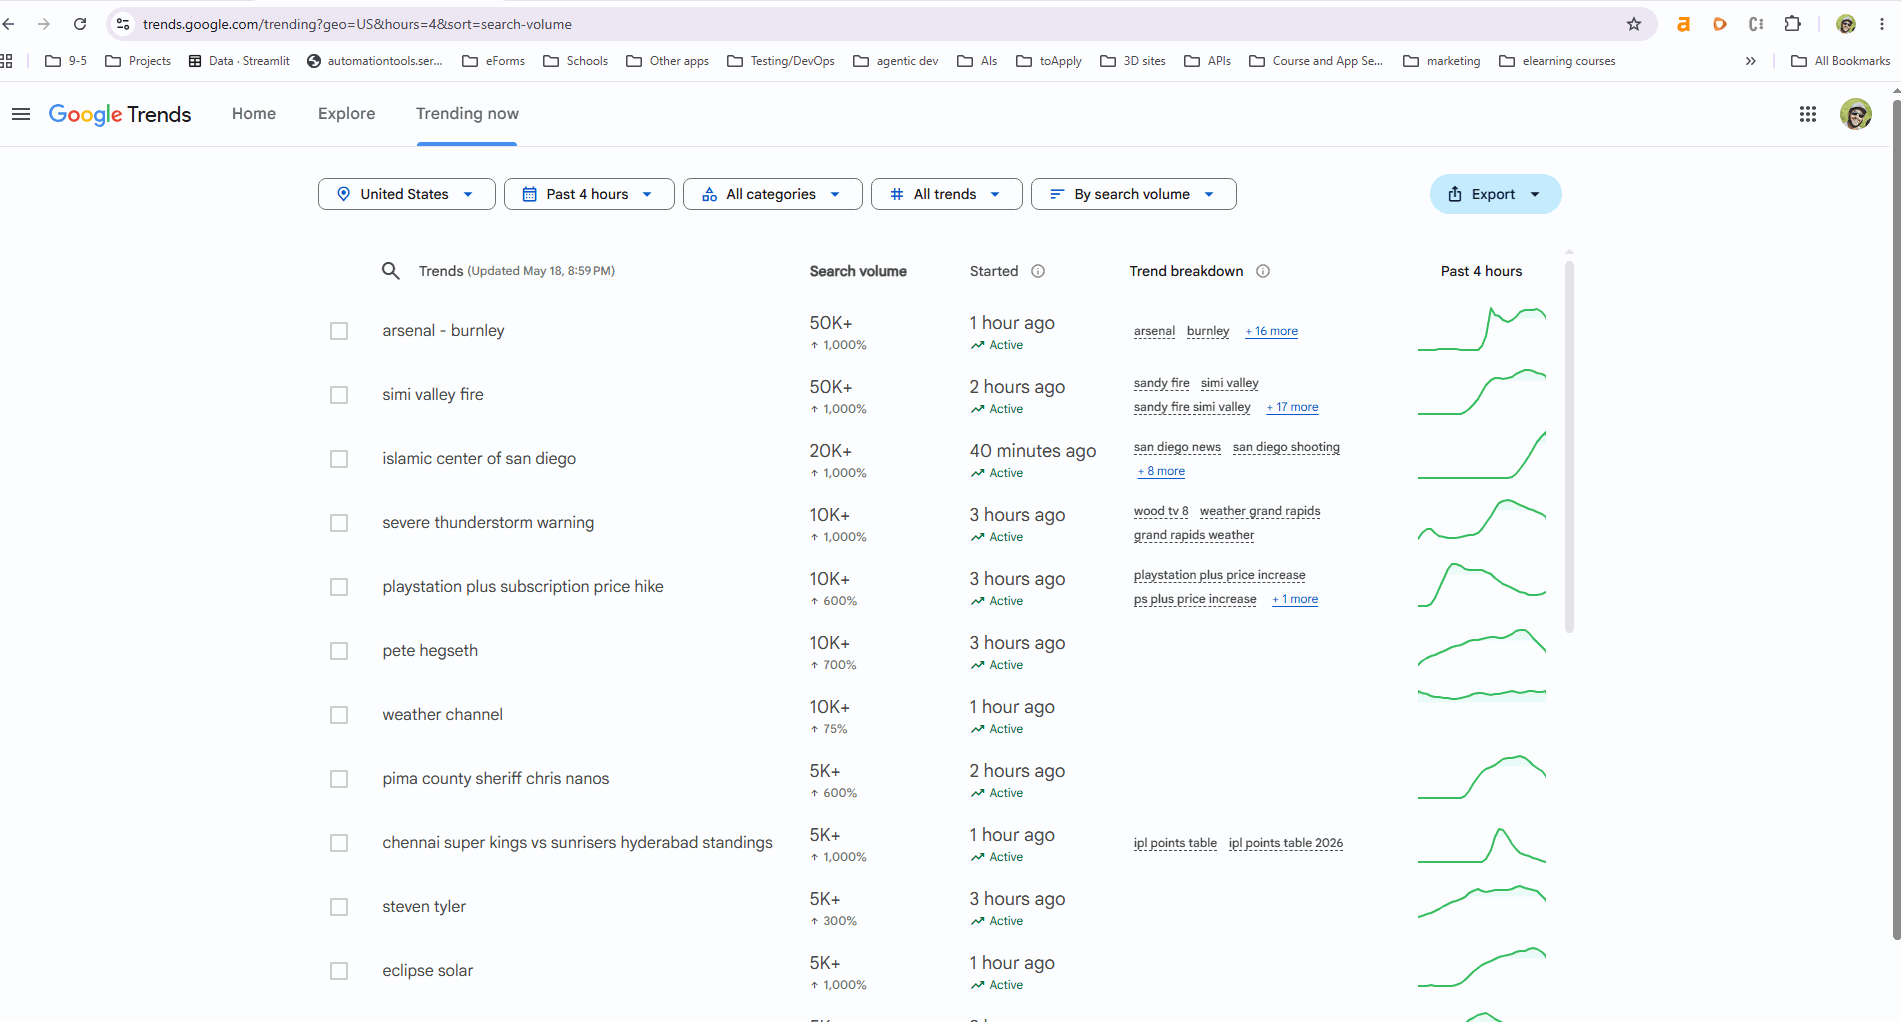
Task: Open the All Bookmarks folder
Action: coord(1841,61)
